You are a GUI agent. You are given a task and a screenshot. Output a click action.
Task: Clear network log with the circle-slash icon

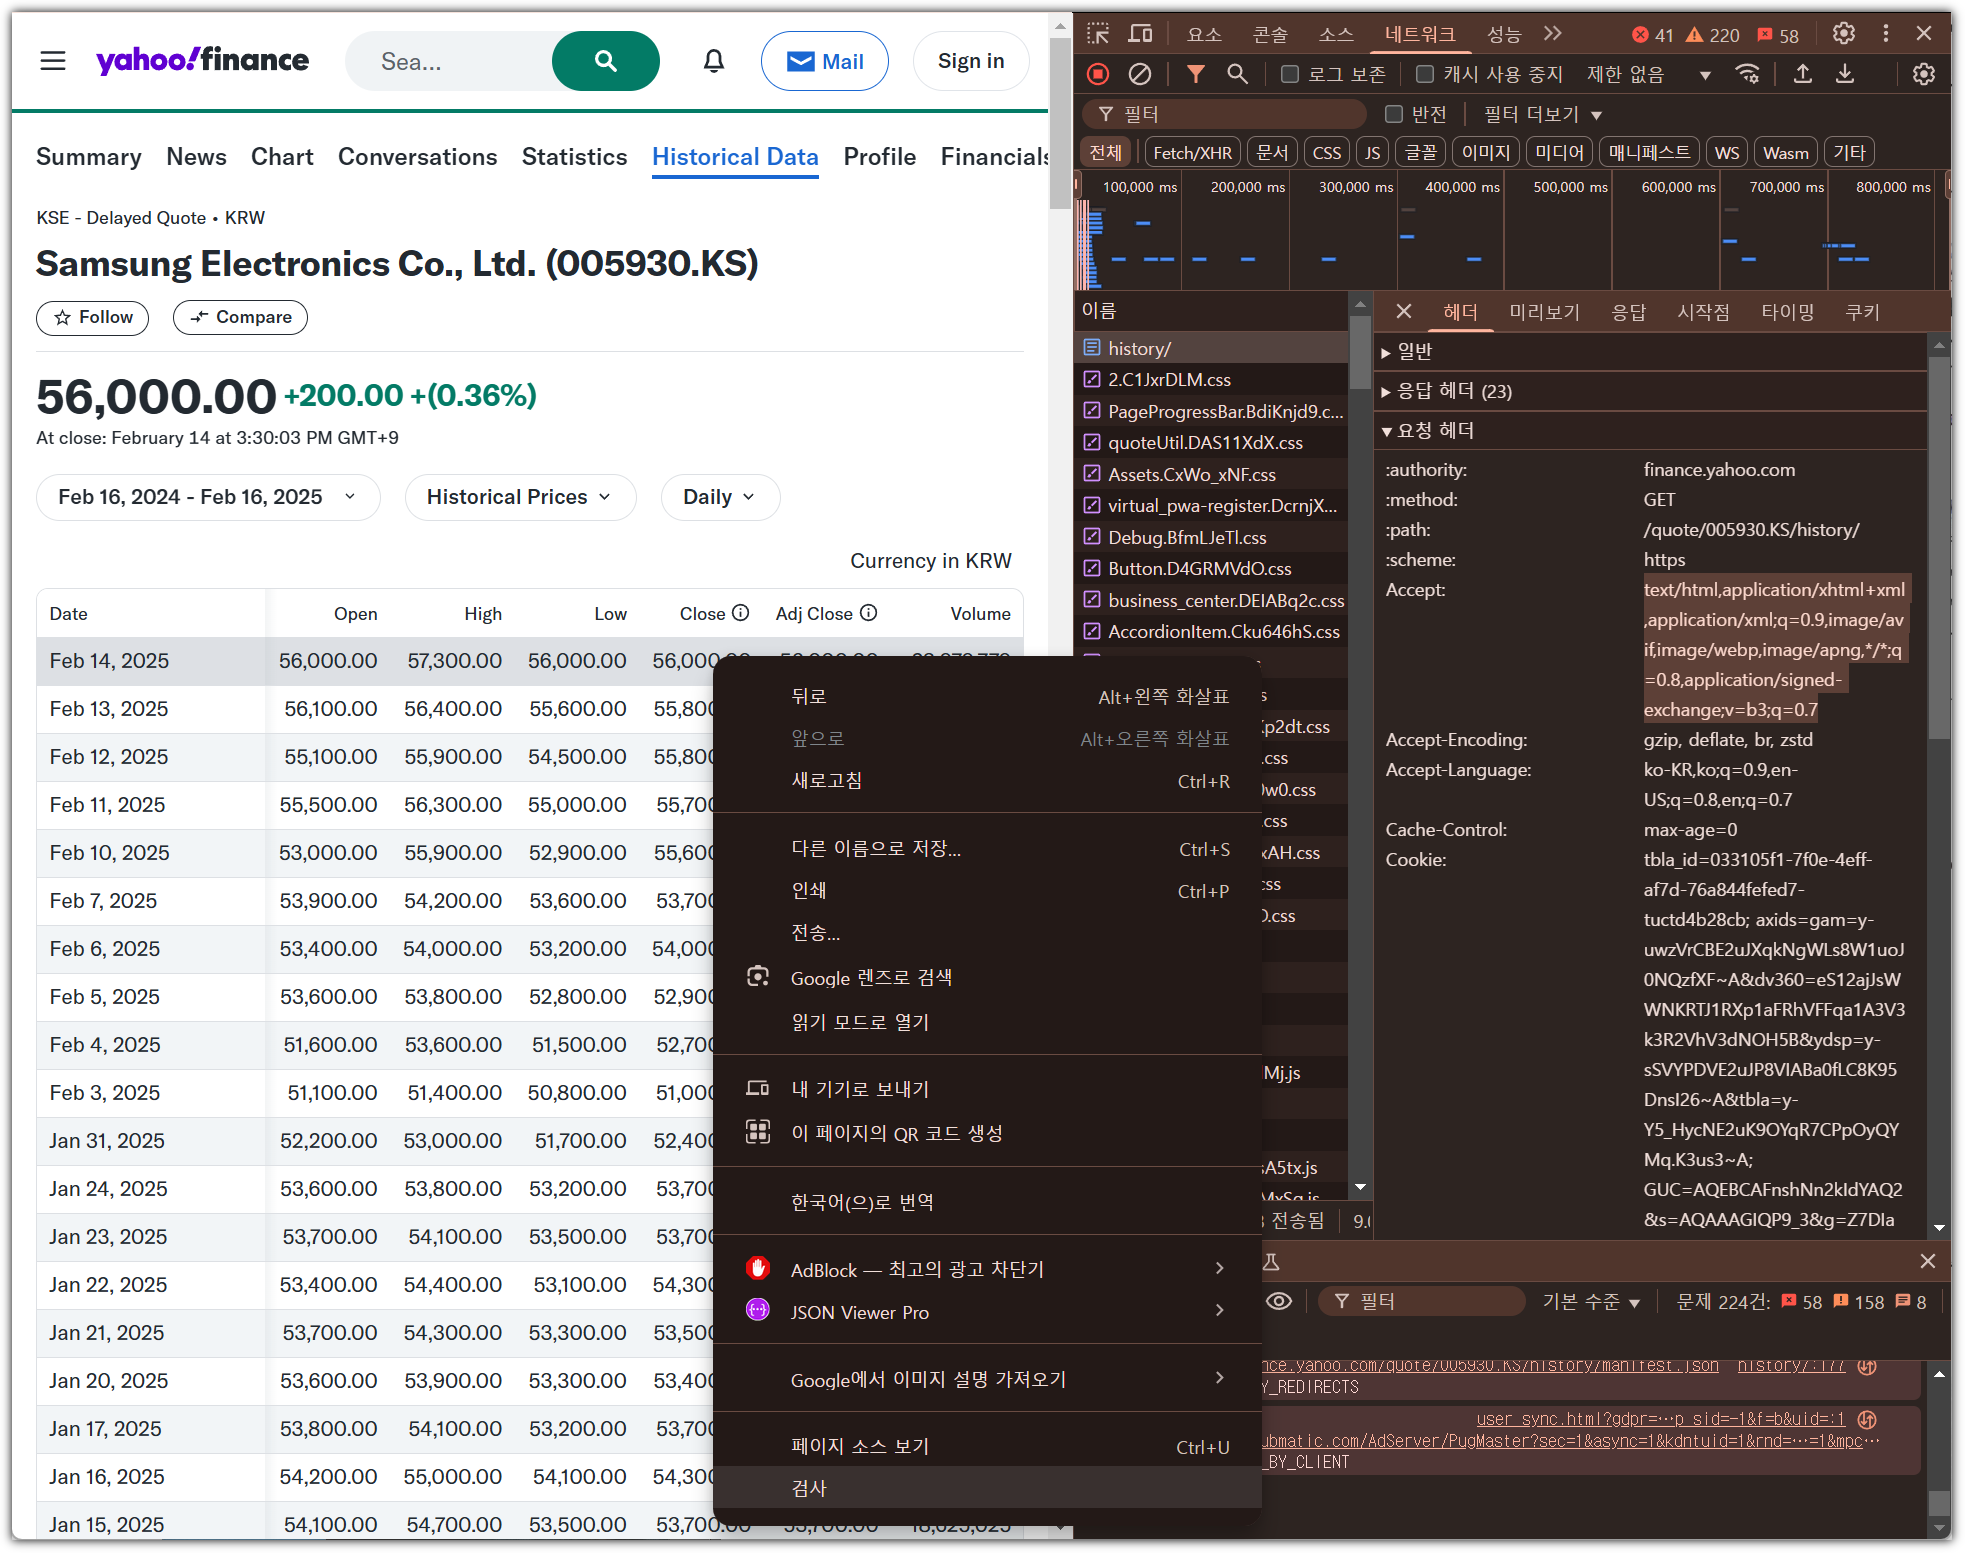(x=1139, y=74)
